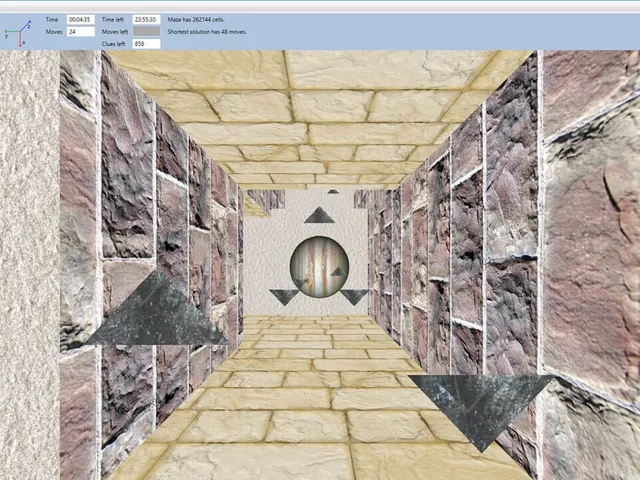This screenshot has width=640, height=480.
Task: Click the small triangle overlapping the Jupiter sphere
Action: pyautogui.click(x=338, y=271)
